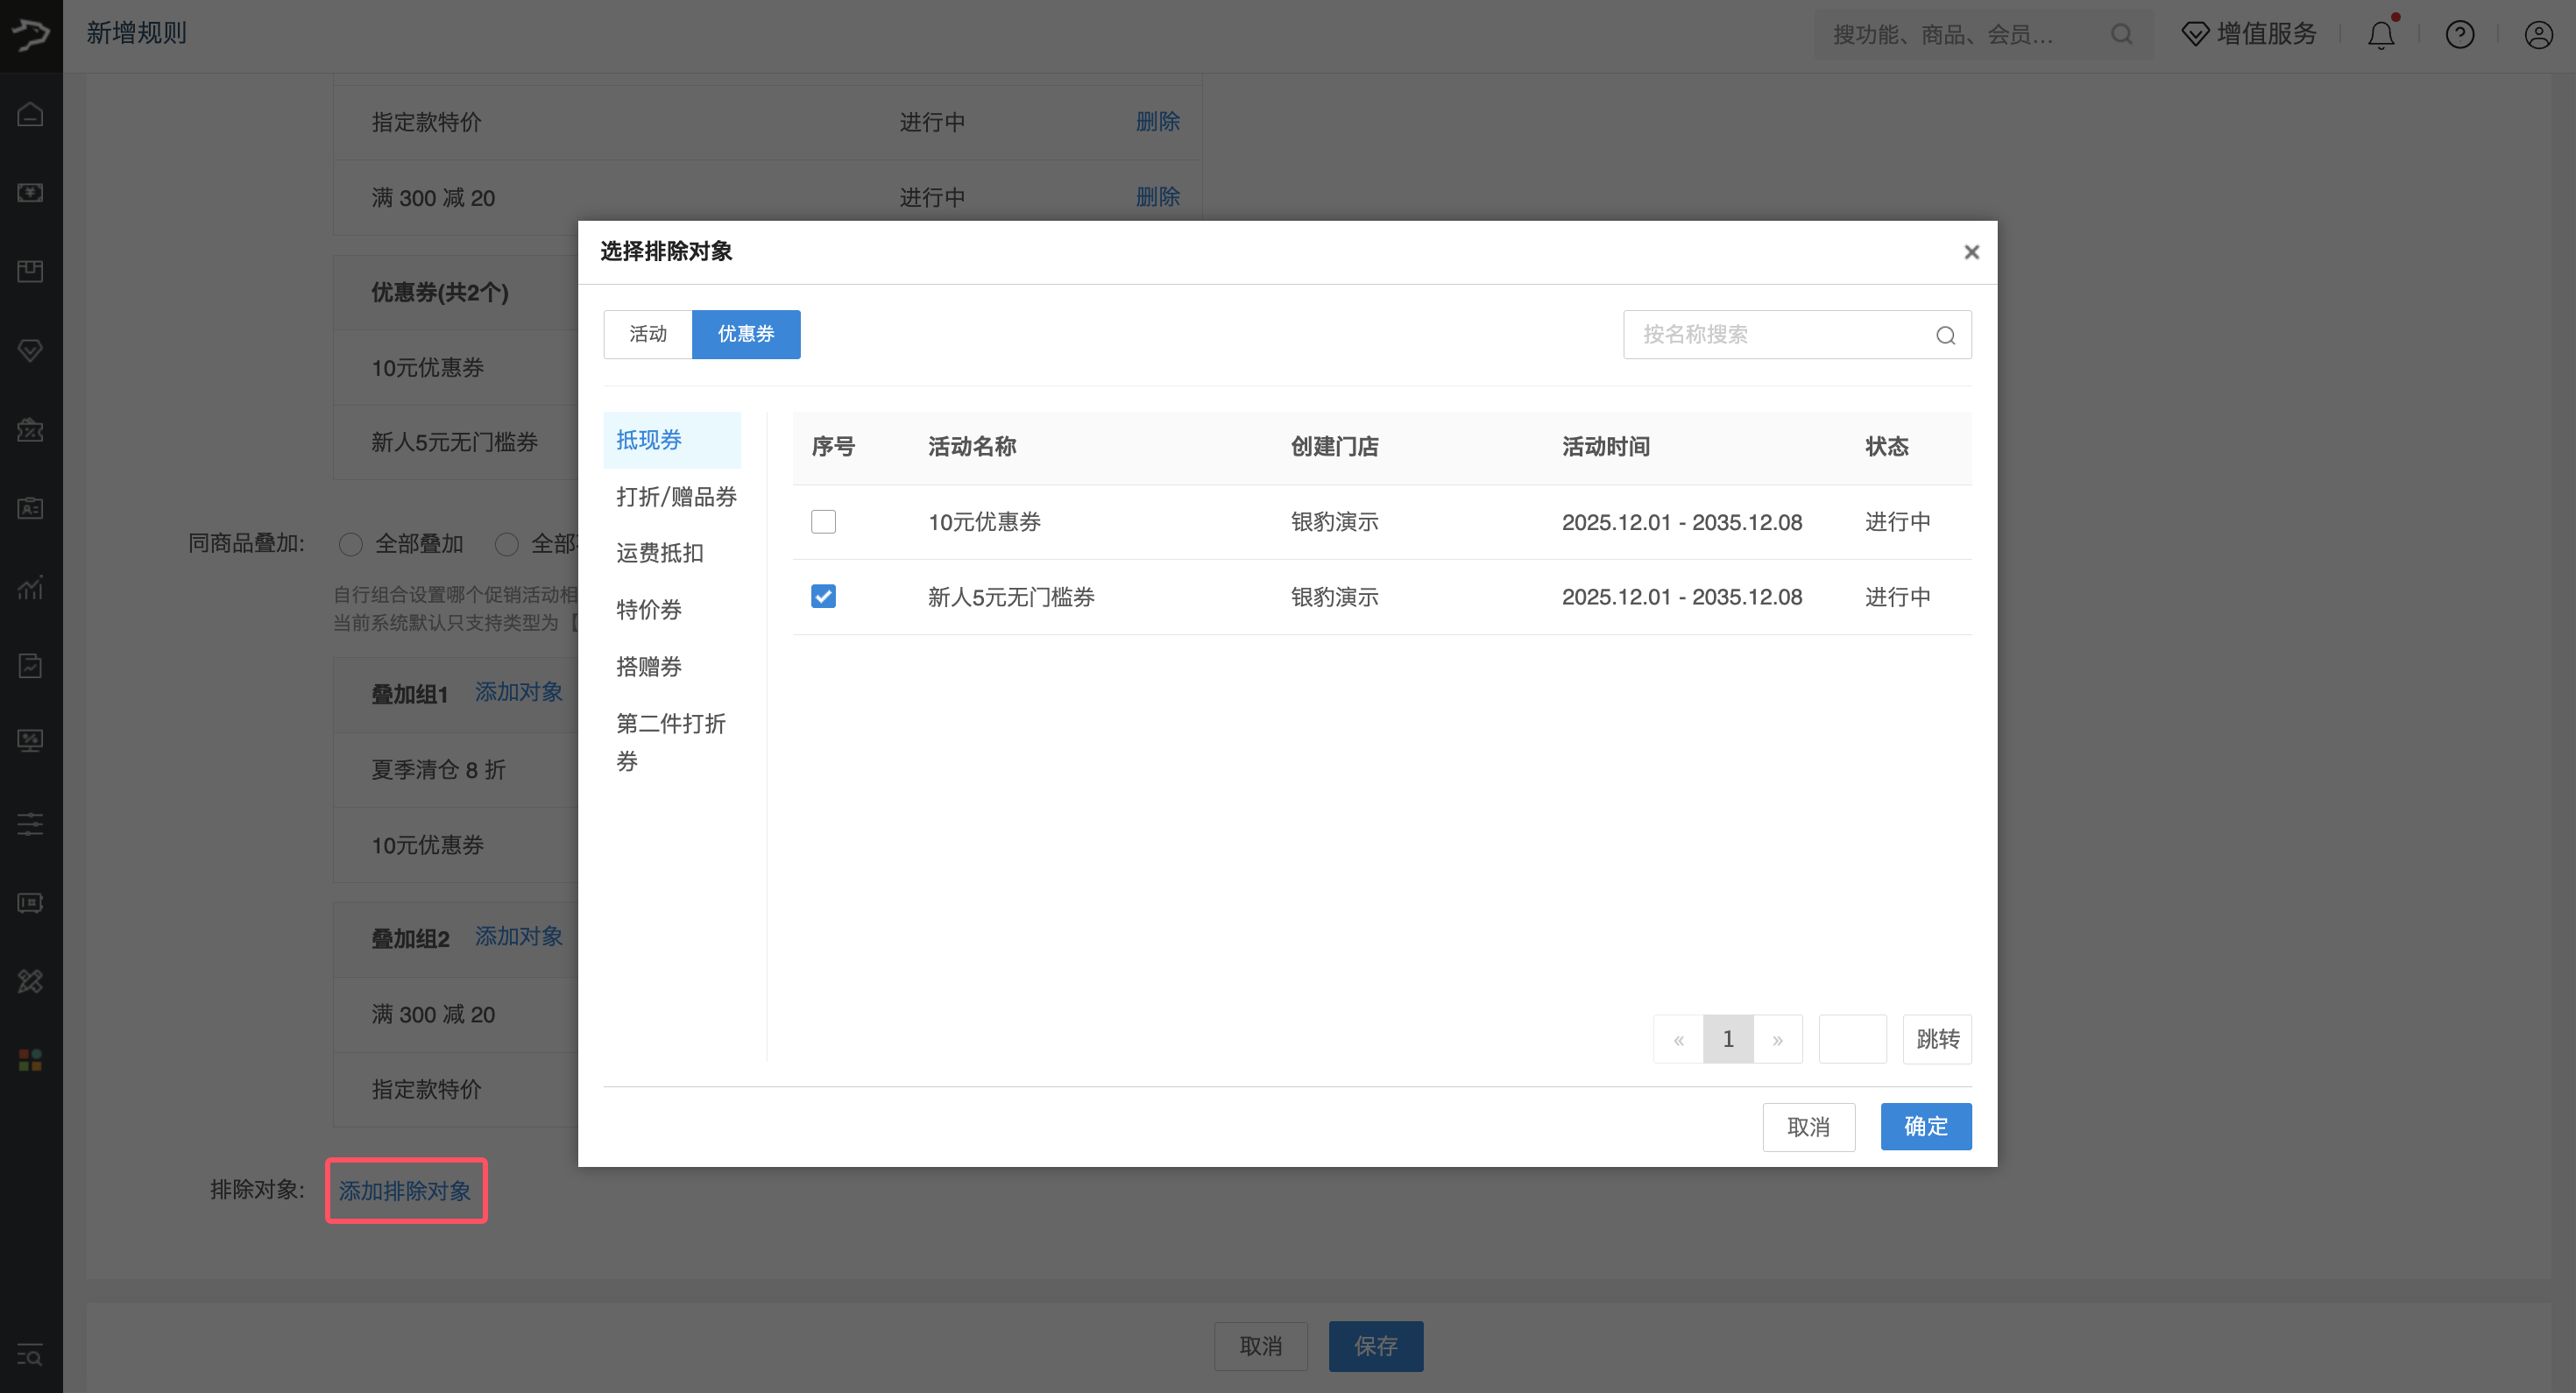2576x1393 pixels.
Task: Click the 创建门店 column header
Action: pos(1334,447)
